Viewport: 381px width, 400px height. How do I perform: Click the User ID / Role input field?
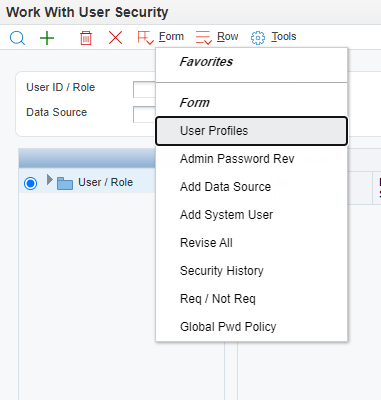tap(144, 89)
